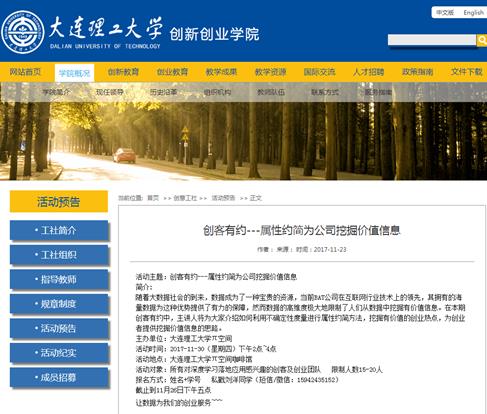Open the 成员招募 sidebar button

point(59,377)
